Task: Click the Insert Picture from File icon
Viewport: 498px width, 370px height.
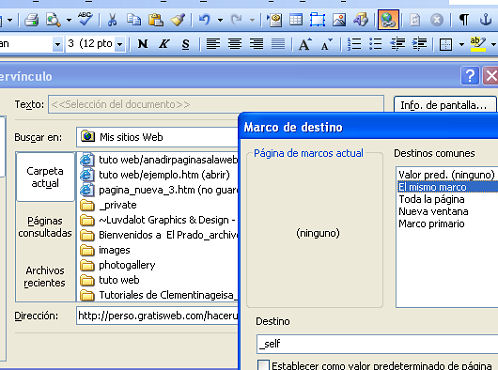Action: 339,20
